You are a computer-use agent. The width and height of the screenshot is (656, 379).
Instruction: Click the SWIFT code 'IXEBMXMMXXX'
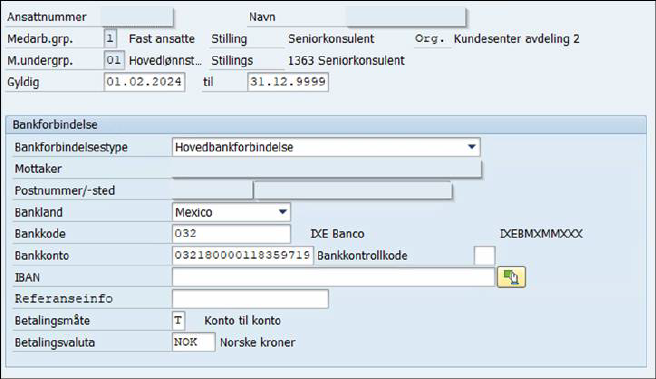(x=541, y=233)
